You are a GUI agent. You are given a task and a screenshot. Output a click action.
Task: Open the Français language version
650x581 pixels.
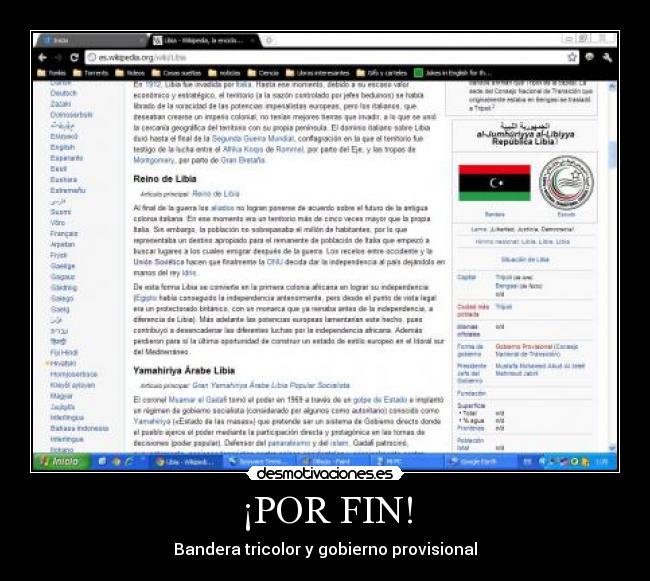point(64,234)
